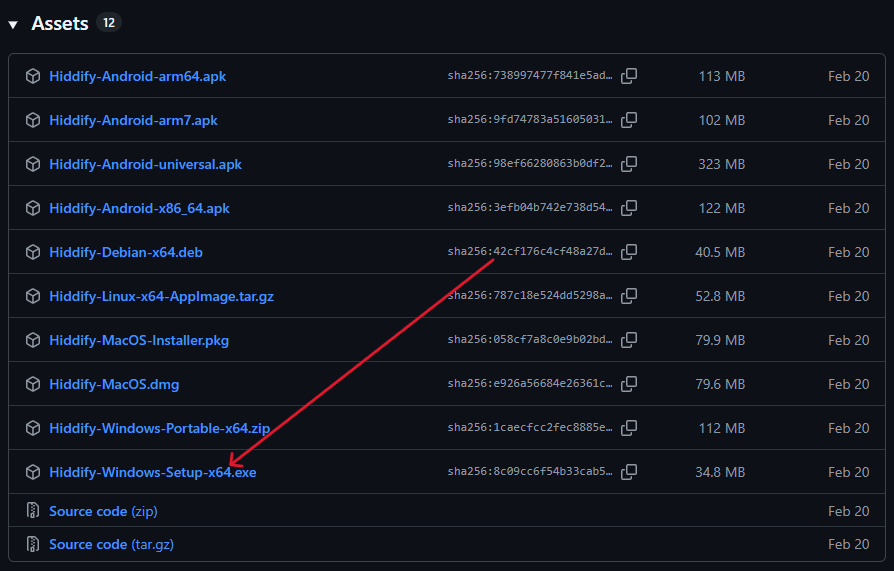This screenshot has width=894, height=571.
Task: Copy sha256 of Hiddify-Linux-x64-AppImage.tar.gz
Action: [629, 295]
